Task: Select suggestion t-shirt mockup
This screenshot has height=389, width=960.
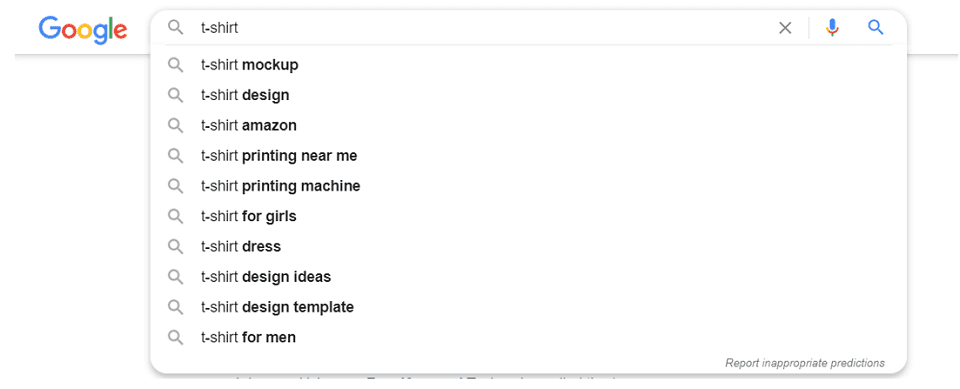Action: click(x=528, y=65)
